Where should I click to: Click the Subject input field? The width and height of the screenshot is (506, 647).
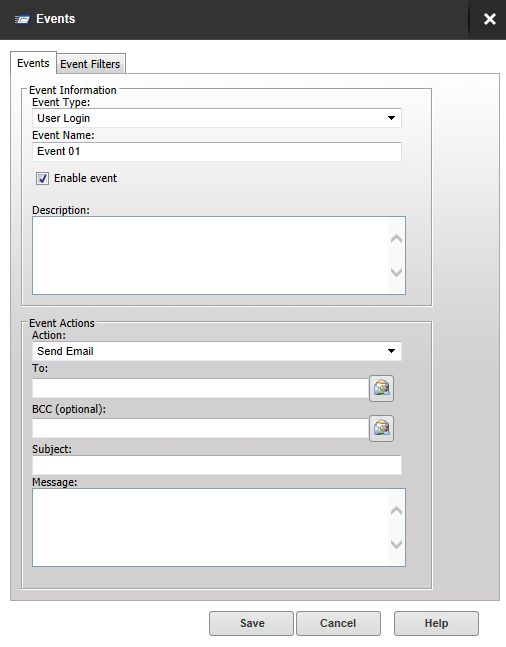coord(217,465)
